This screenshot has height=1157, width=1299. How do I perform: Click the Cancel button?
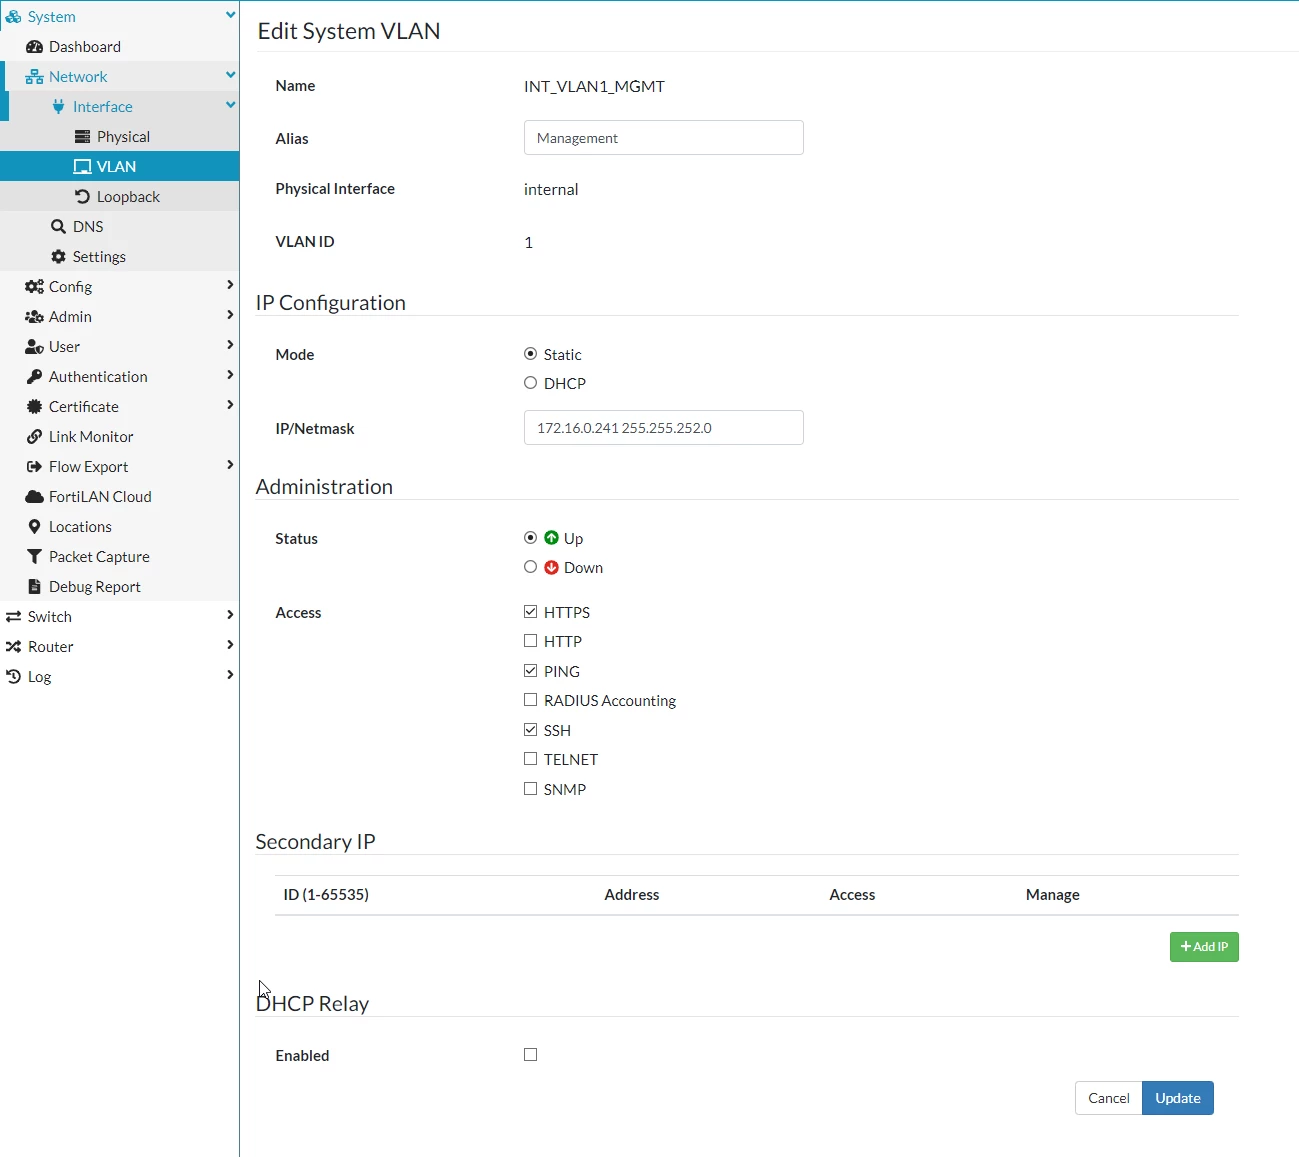pyautogui.click(x=1109, y=1098)
